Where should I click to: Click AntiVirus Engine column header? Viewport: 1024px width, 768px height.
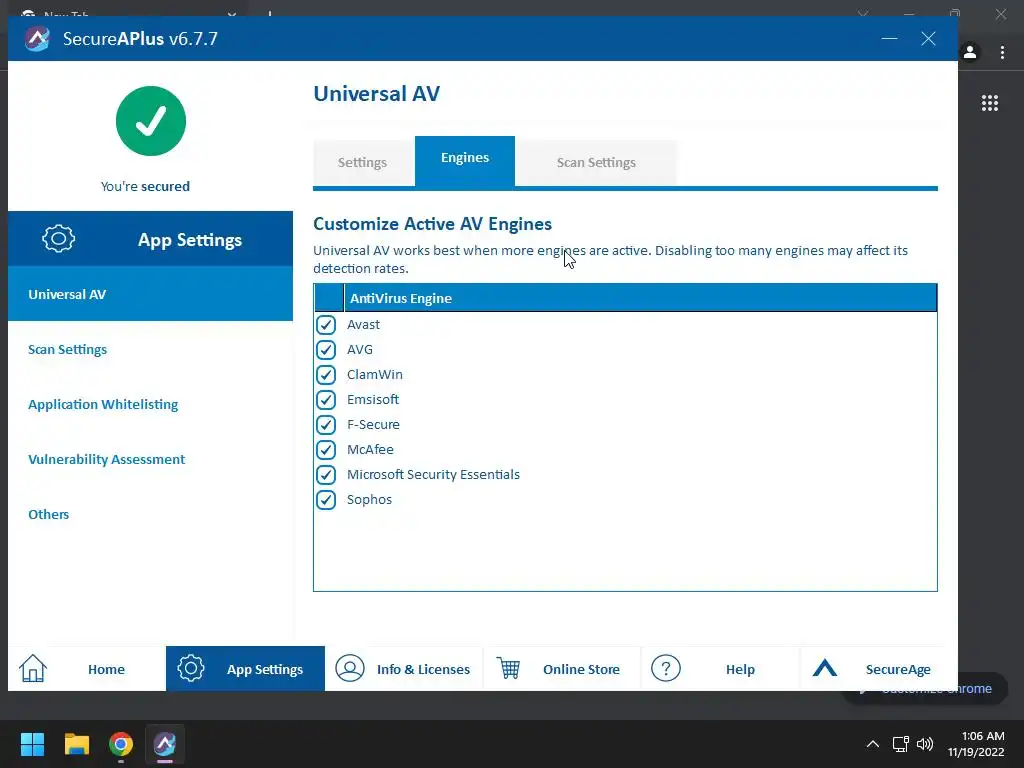pos(640,298)
